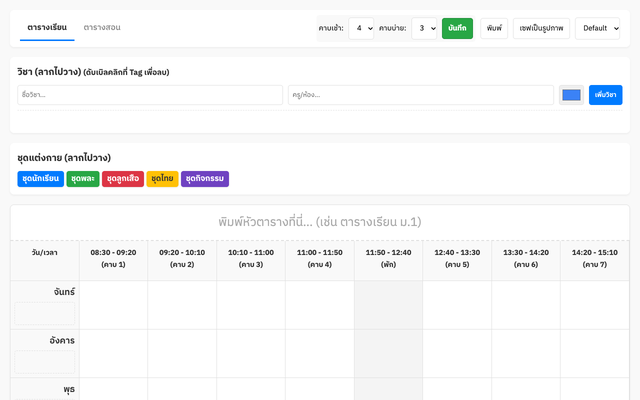Click the พิมพ์ print button
Image resolution: width=640 pixels, height=400 pixels.
coord(494,28)
